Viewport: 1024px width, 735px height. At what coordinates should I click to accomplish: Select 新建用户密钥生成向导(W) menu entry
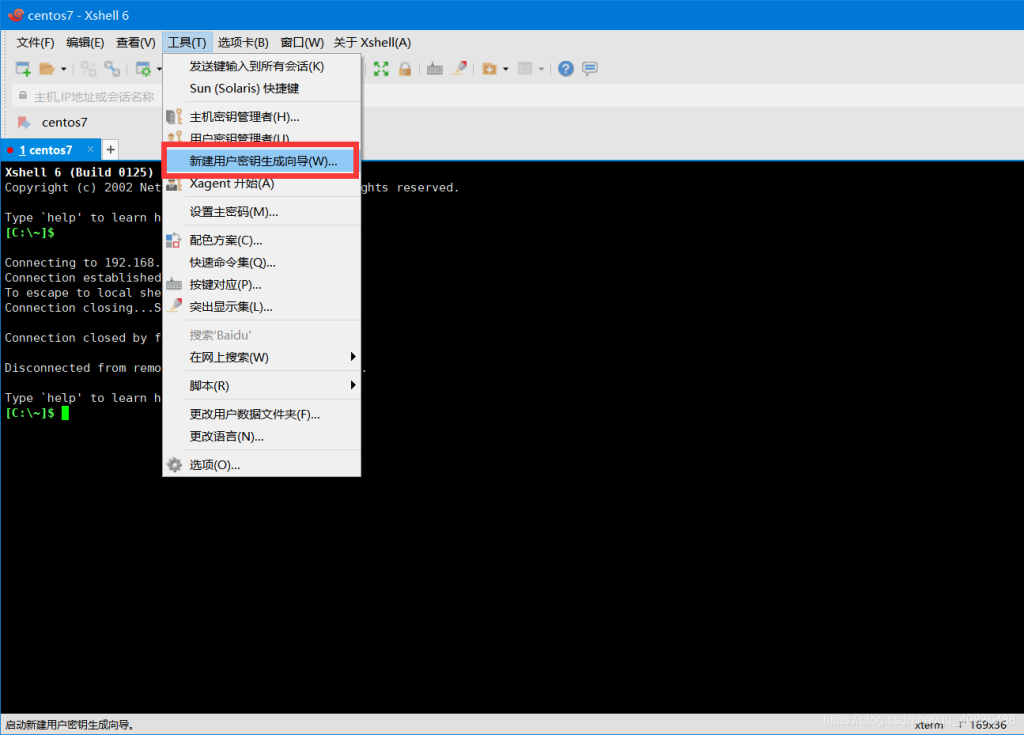click(x=262, y=161)
